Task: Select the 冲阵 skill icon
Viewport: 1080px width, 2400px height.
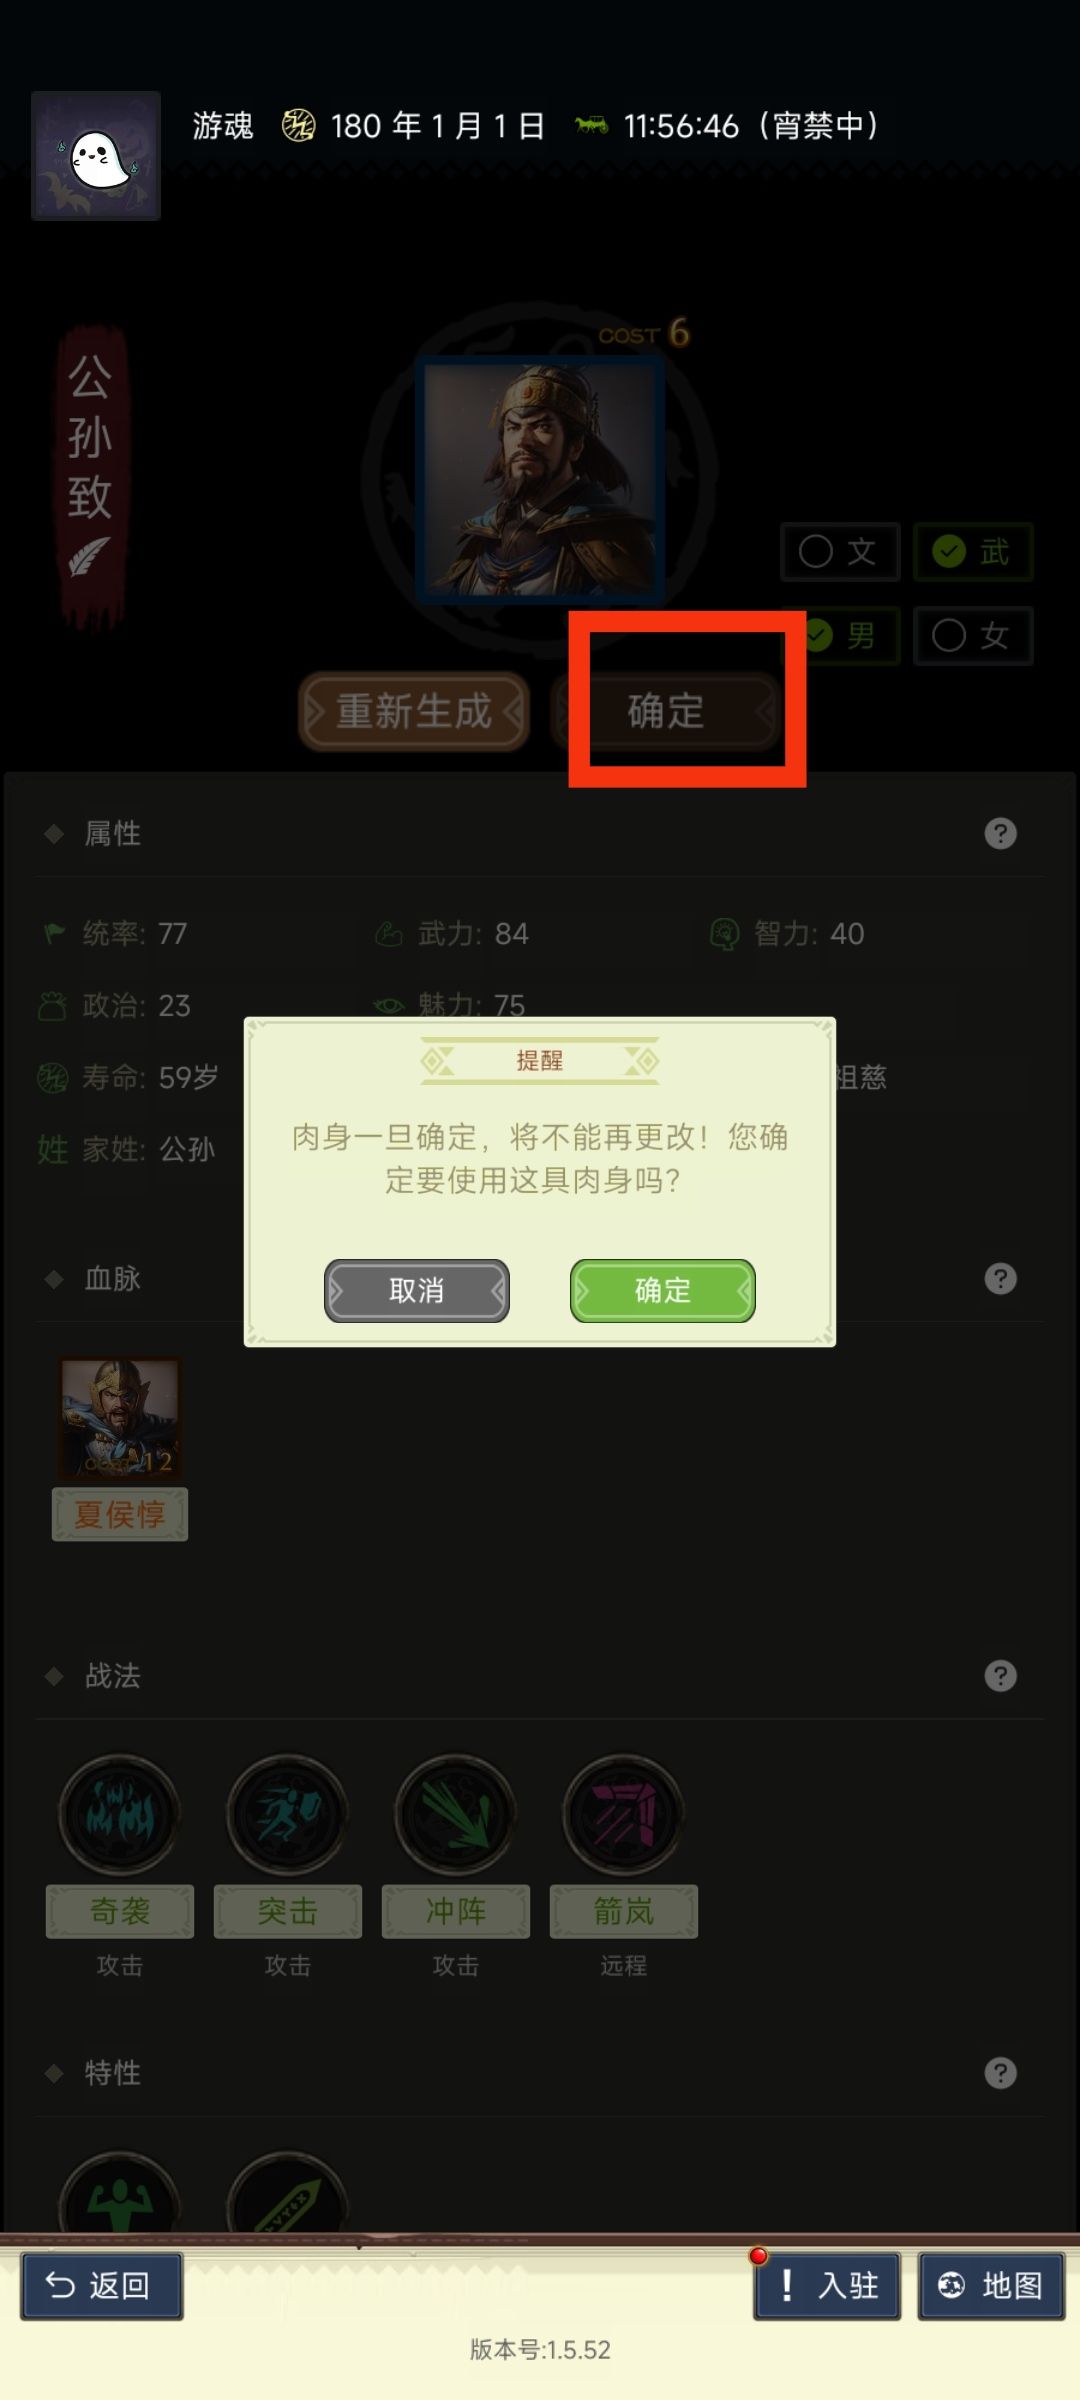Action: [456, 1814]
